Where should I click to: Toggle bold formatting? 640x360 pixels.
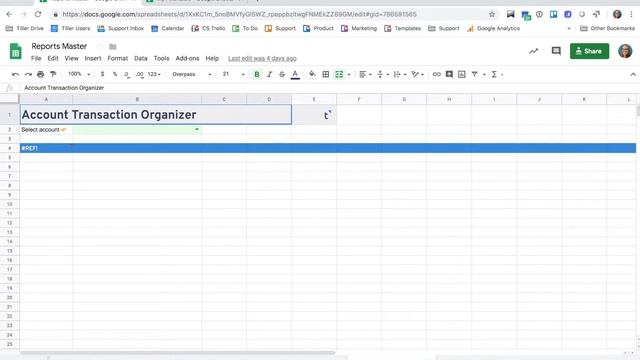point(257,74)
